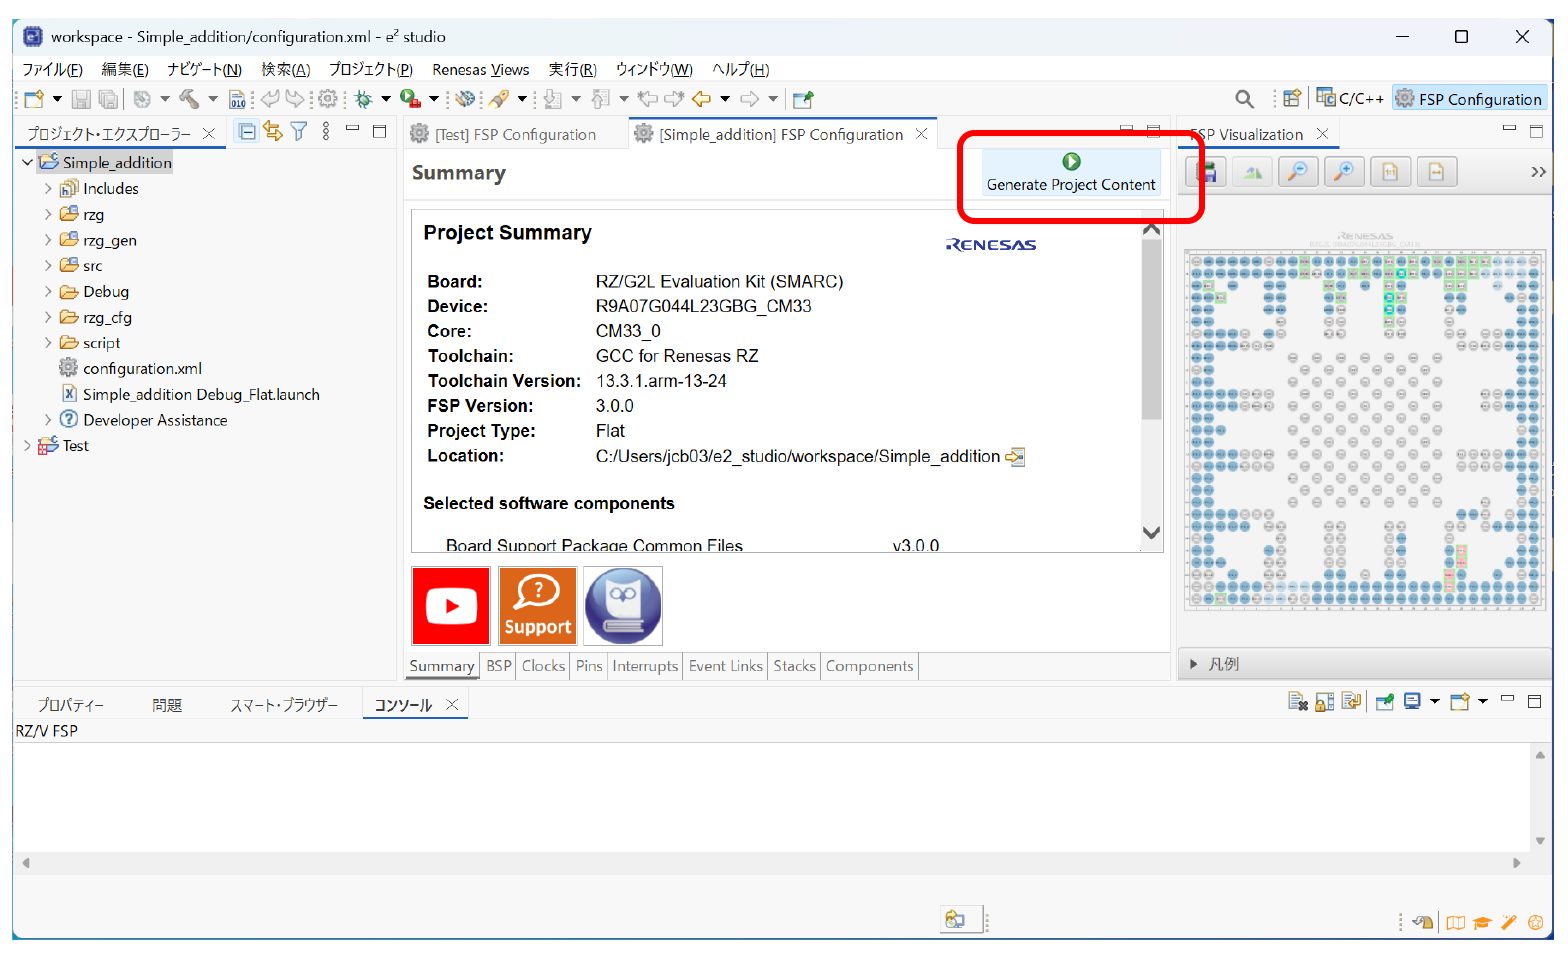Open the プロジェクト(P) menu
Viewport: 1568px width, 954px height.
[370, 69]
